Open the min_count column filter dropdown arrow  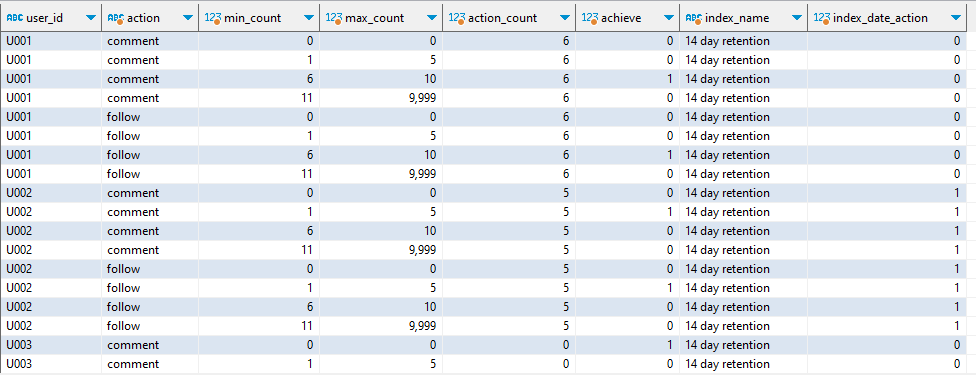(x=309, y=19)
